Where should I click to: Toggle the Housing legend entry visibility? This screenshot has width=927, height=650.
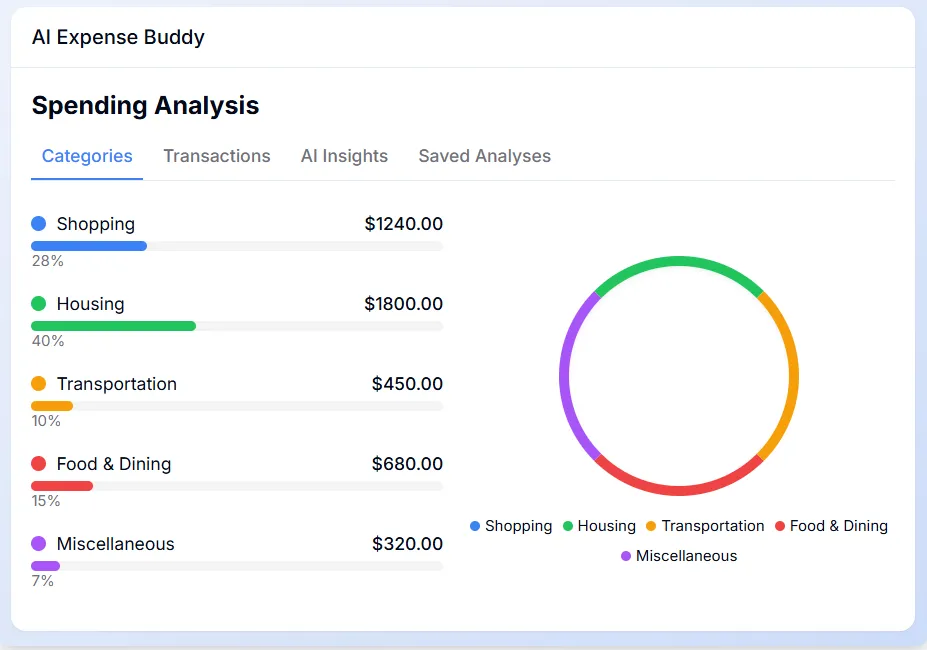[599, 525]
